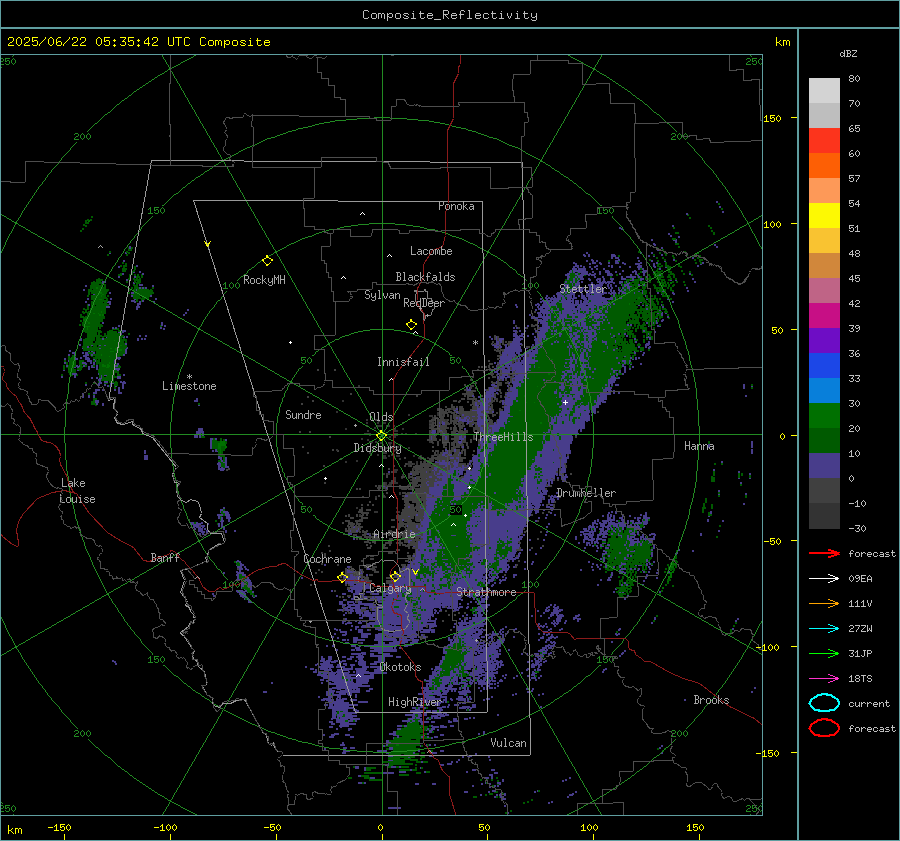Click the Vulcan city label
900x841 pixels.
click(x=508, y=743)
